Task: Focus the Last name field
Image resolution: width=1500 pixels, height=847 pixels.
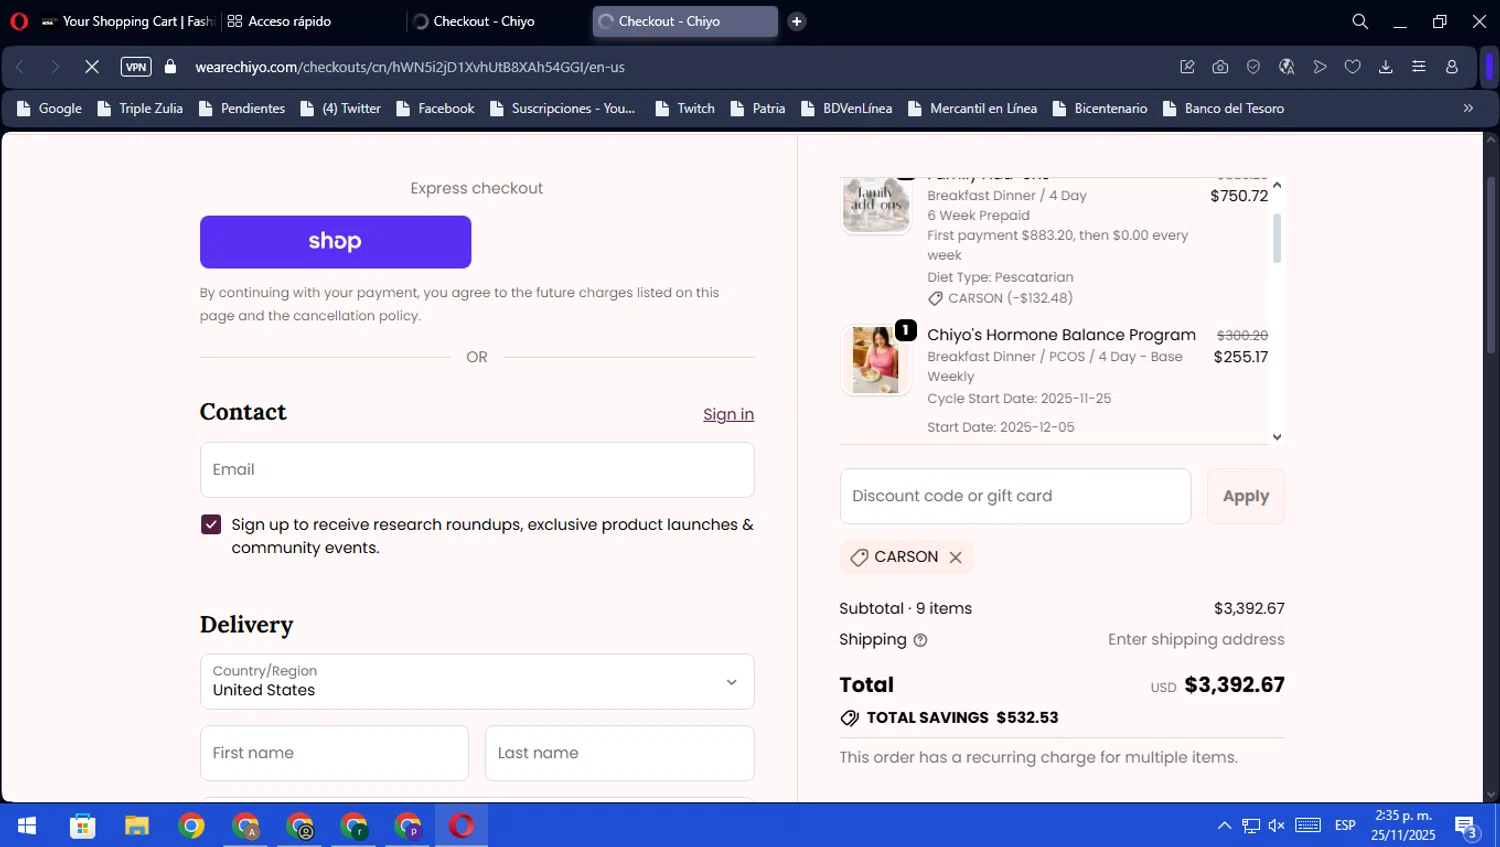Action: pos(619,753)
